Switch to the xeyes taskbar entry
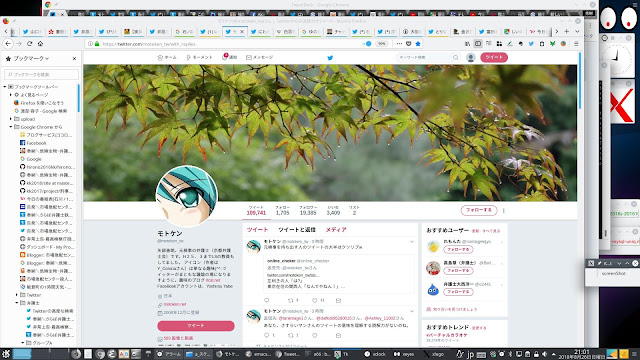The width and height of the screenshot is (640, 360). tap(404, 354)
